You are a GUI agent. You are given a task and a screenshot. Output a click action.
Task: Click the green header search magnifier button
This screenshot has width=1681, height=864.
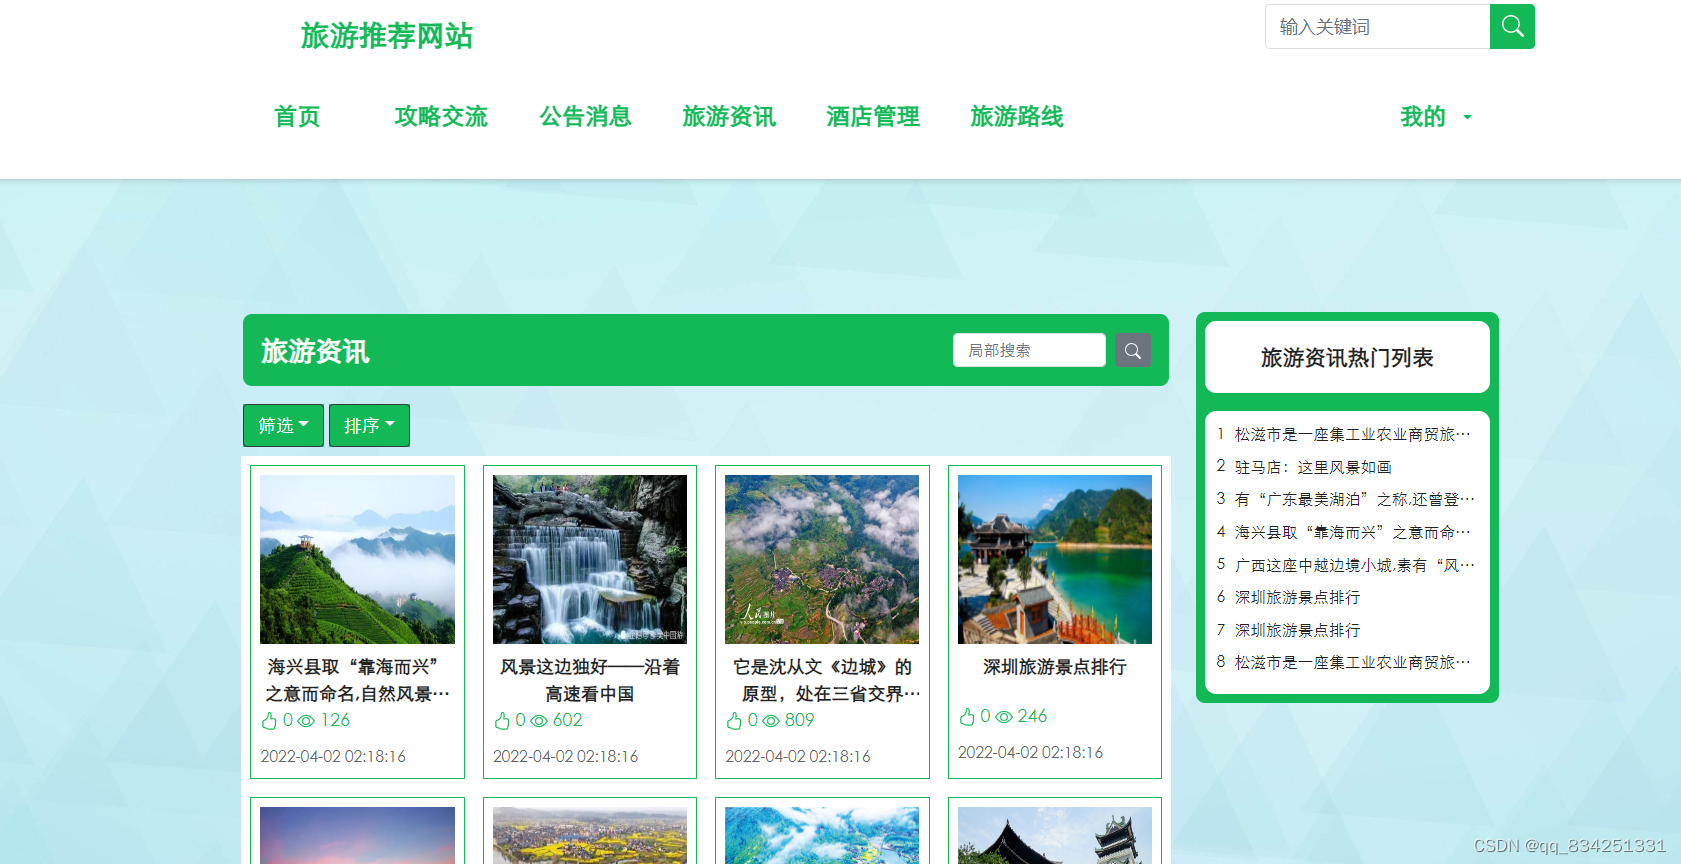point(1512,27)
